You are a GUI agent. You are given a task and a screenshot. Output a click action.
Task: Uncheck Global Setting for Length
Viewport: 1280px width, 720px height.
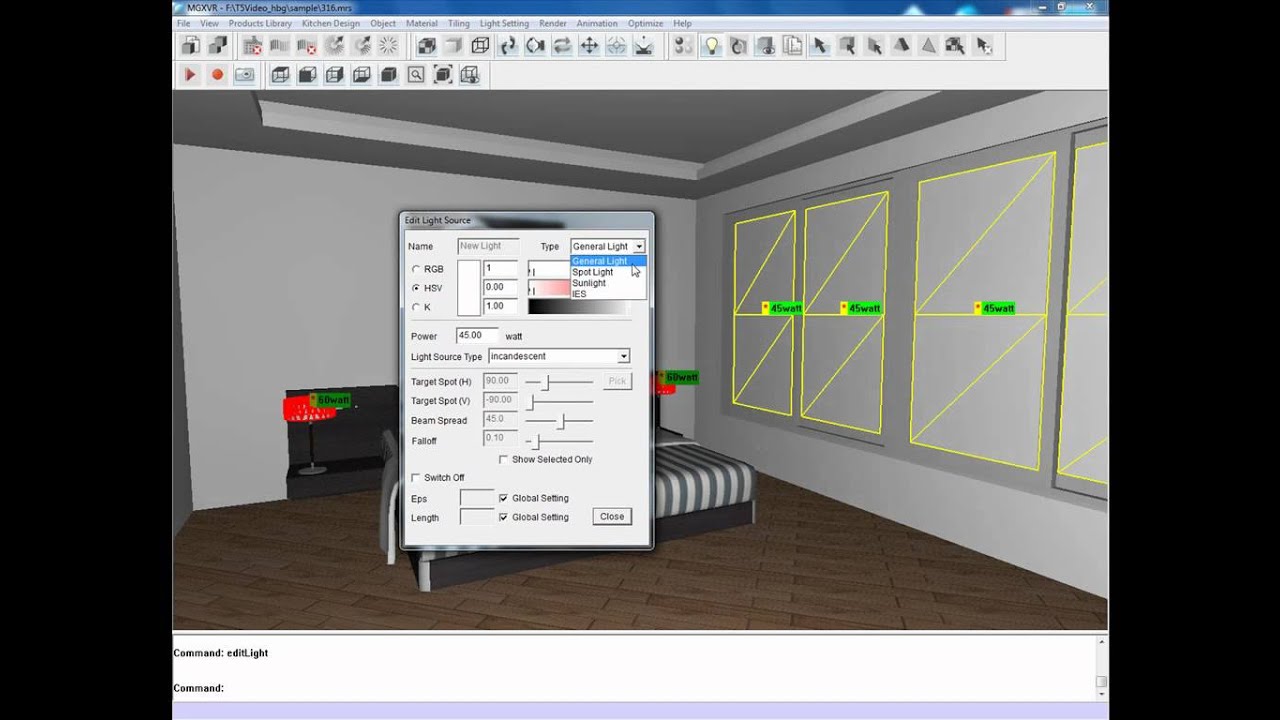click(503, 517)
